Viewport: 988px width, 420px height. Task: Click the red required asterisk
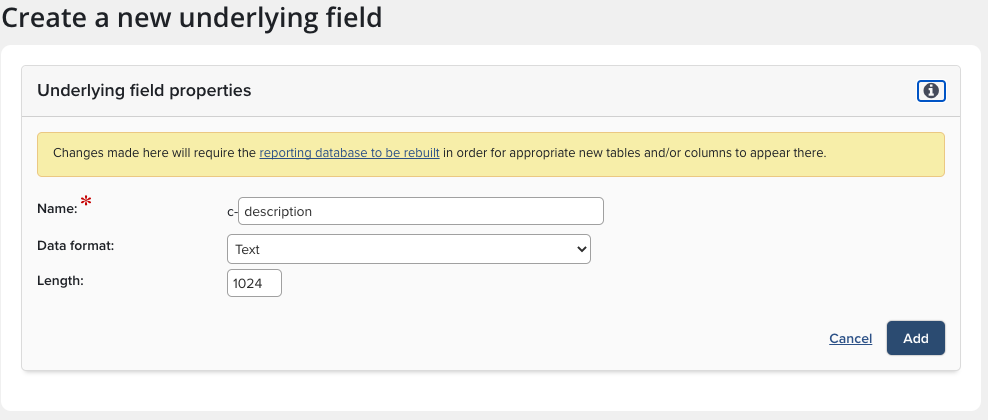tap(86, 204)
